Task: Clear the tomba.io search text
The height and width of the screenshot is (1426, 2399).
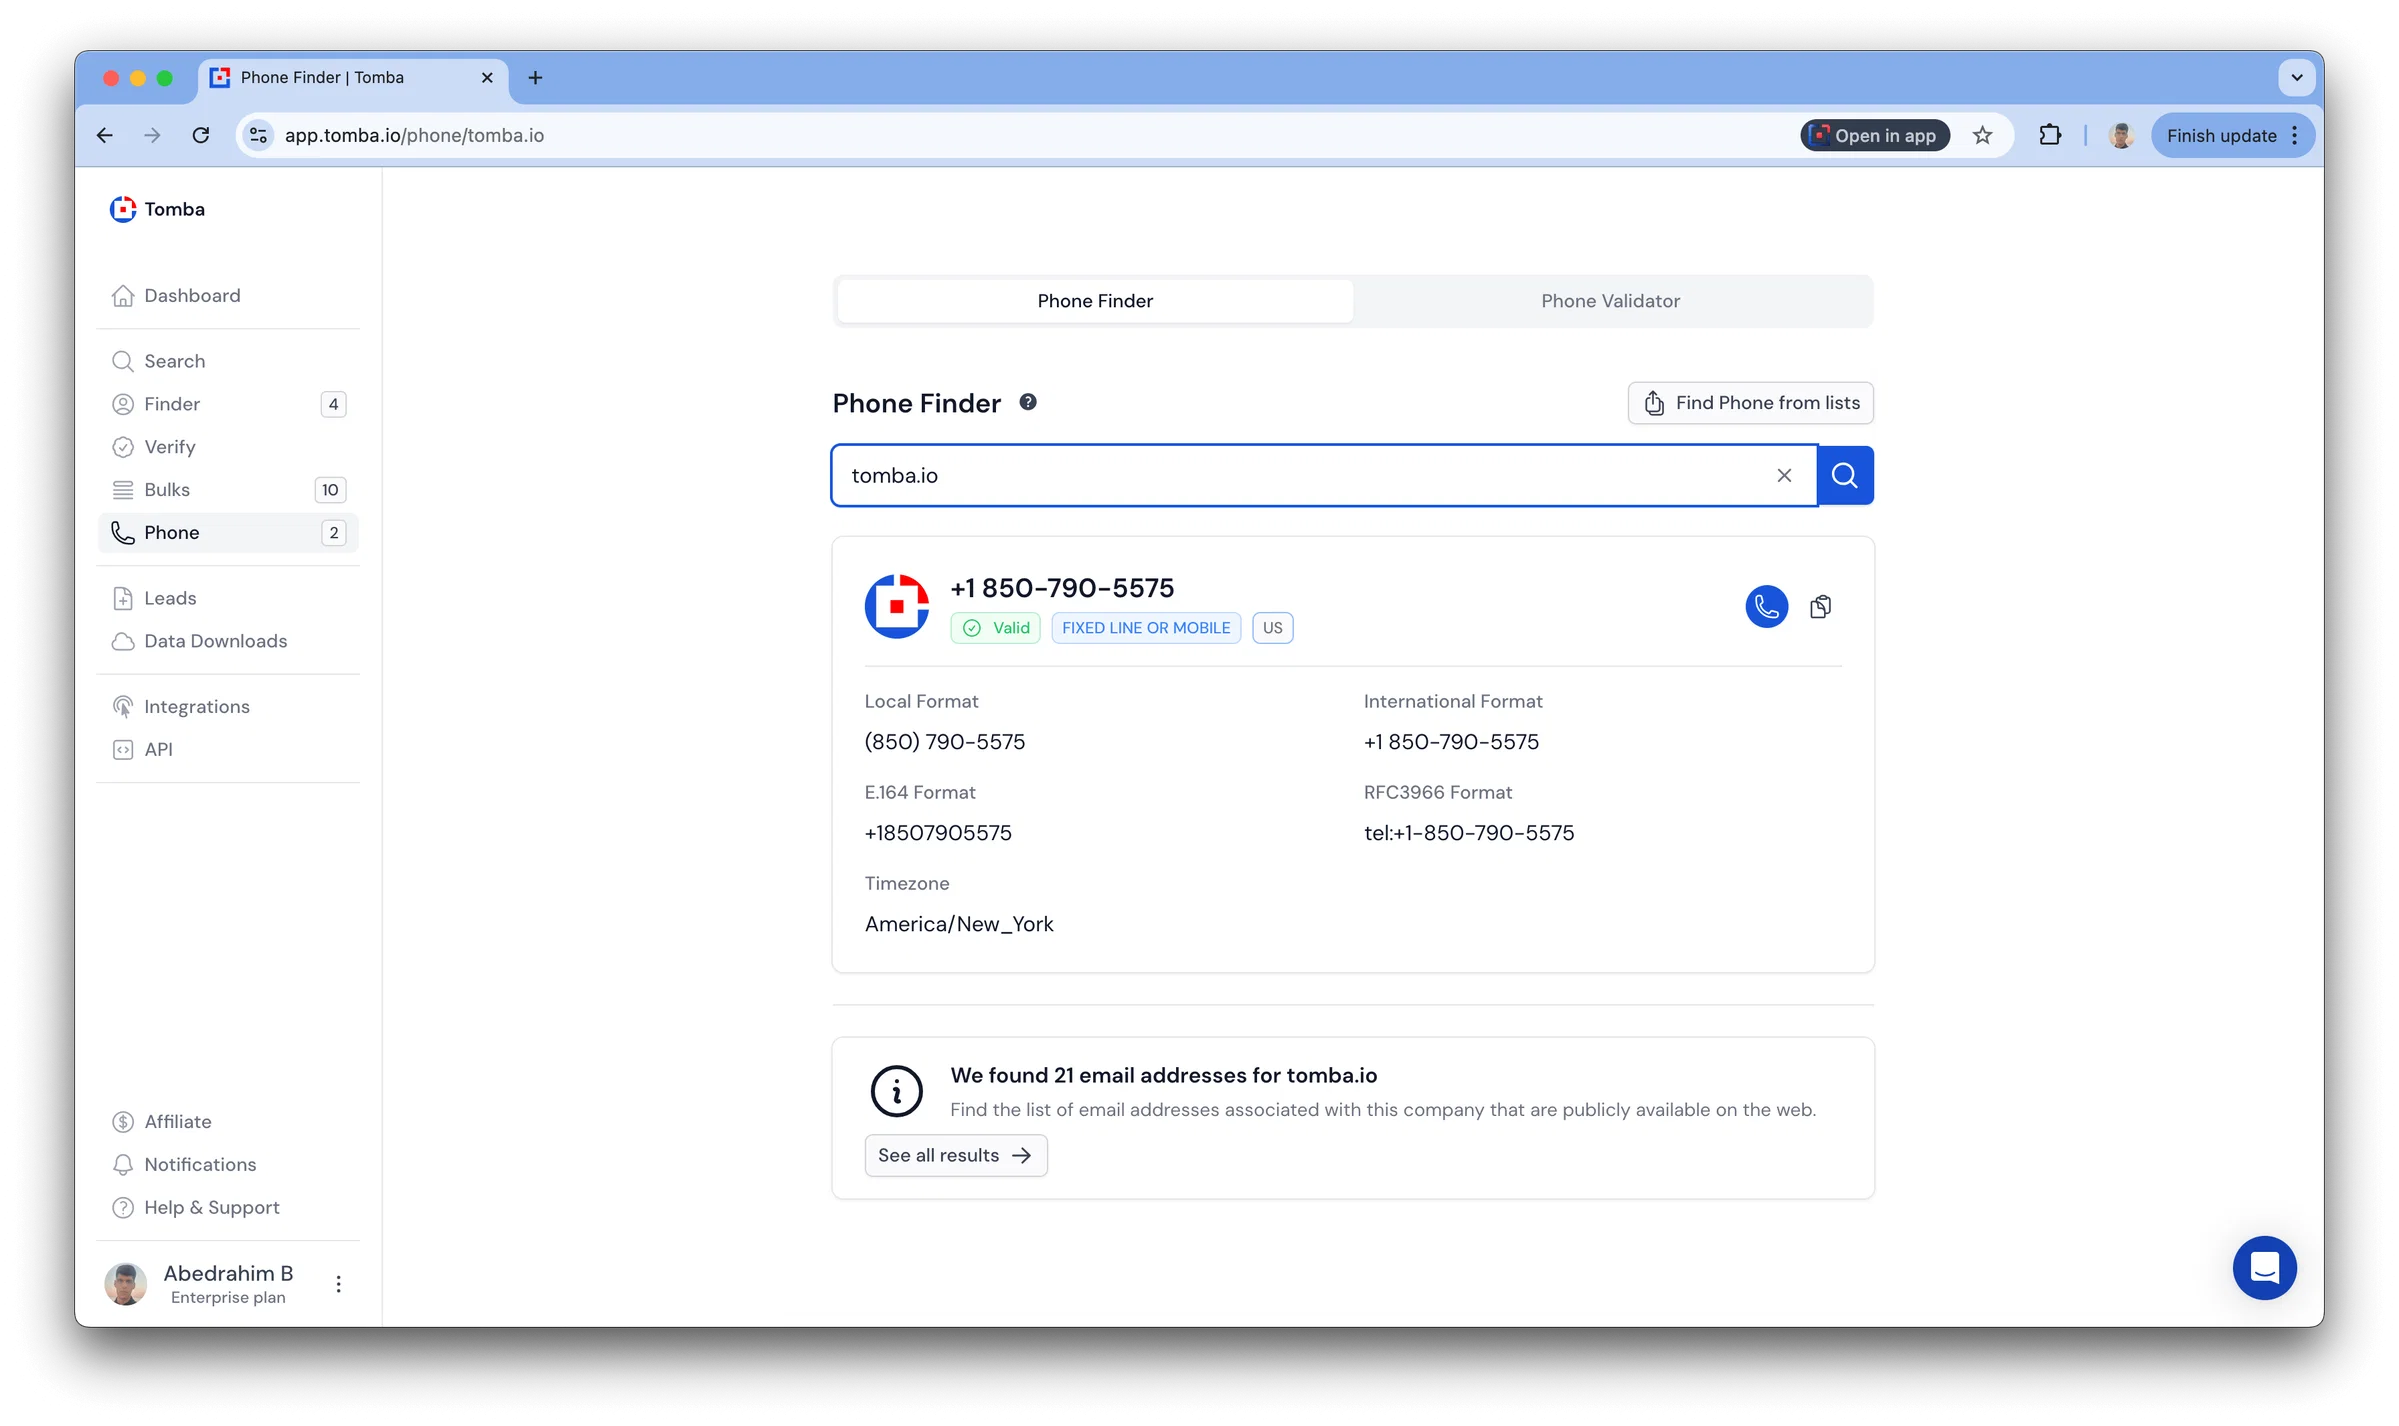Action: point(1784,476)
